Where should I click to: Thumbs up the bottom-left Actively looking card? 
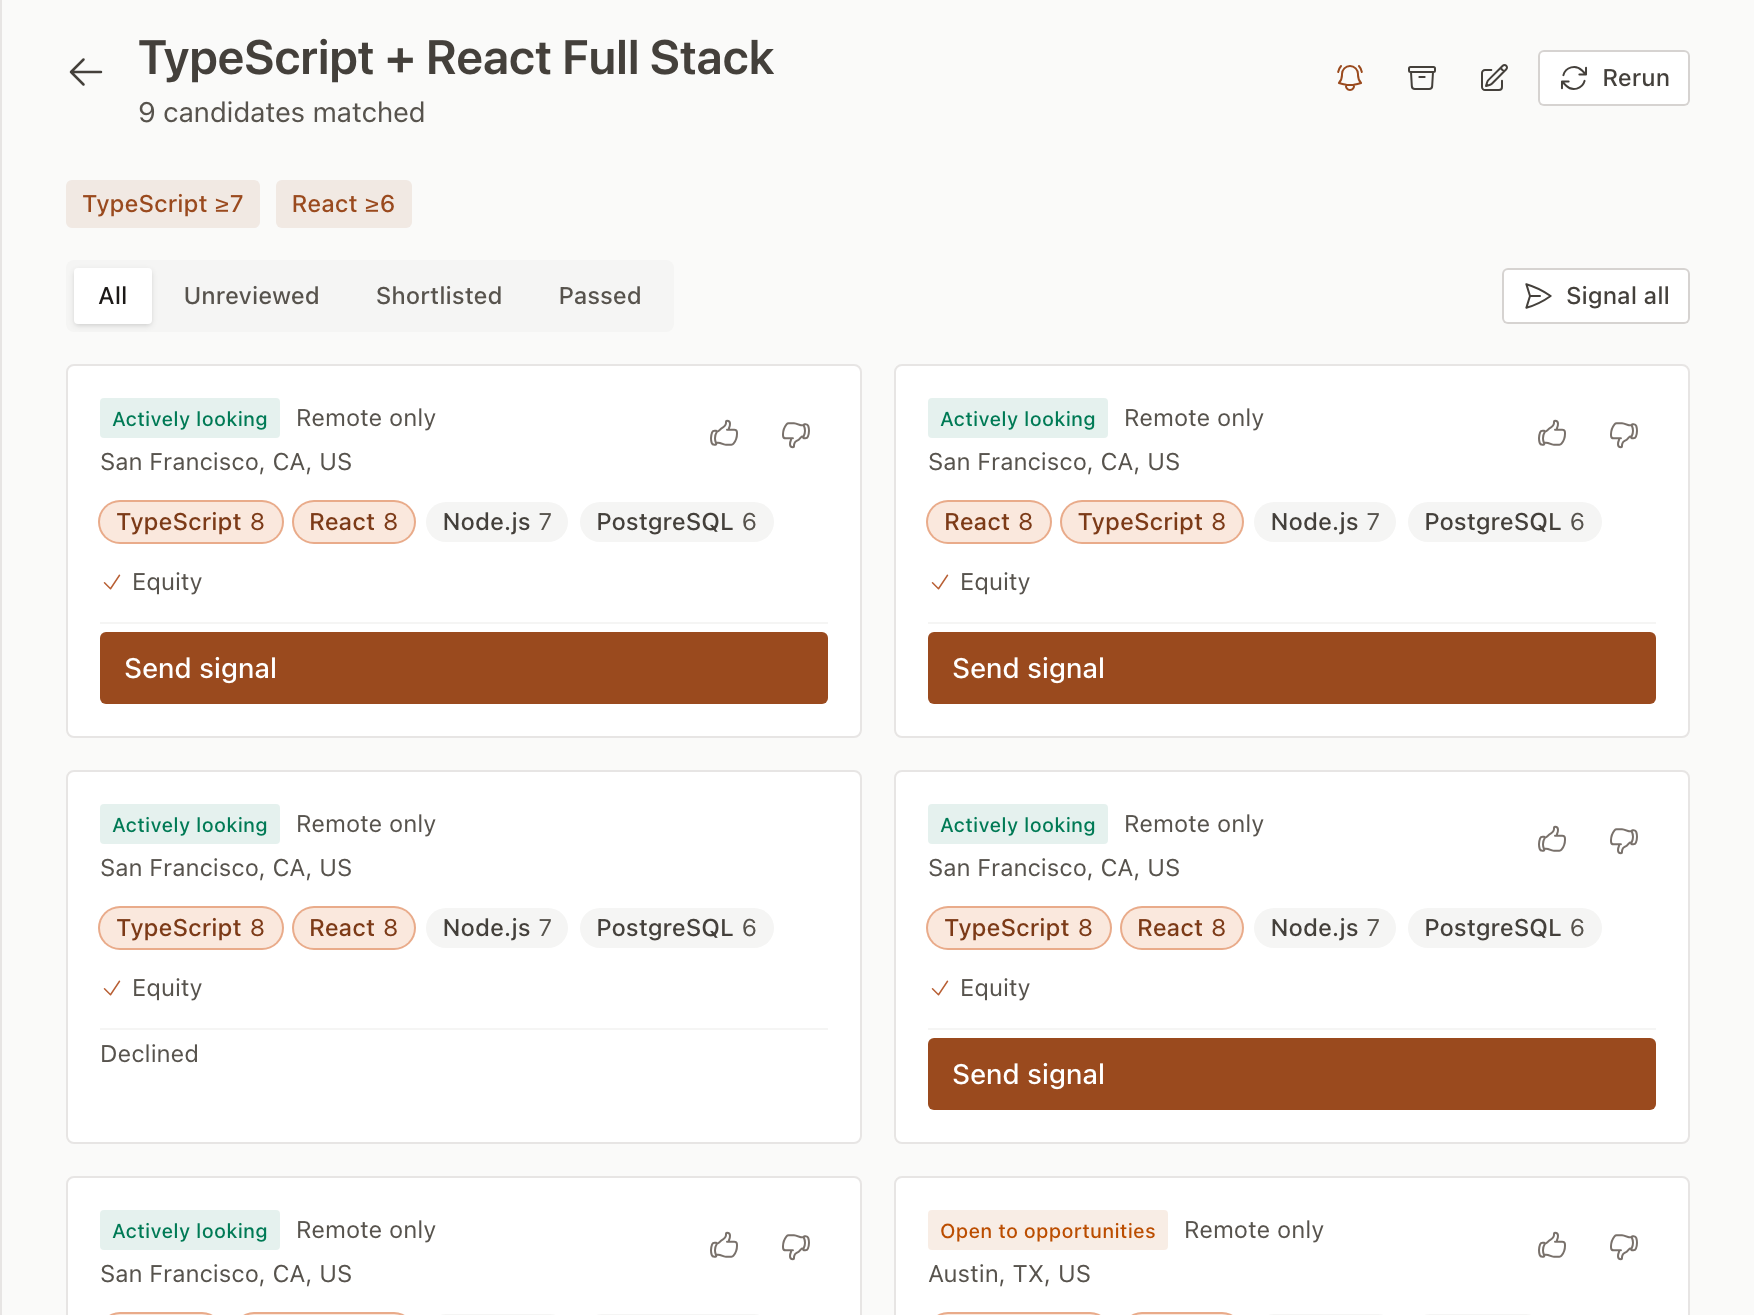(724, 1246)
